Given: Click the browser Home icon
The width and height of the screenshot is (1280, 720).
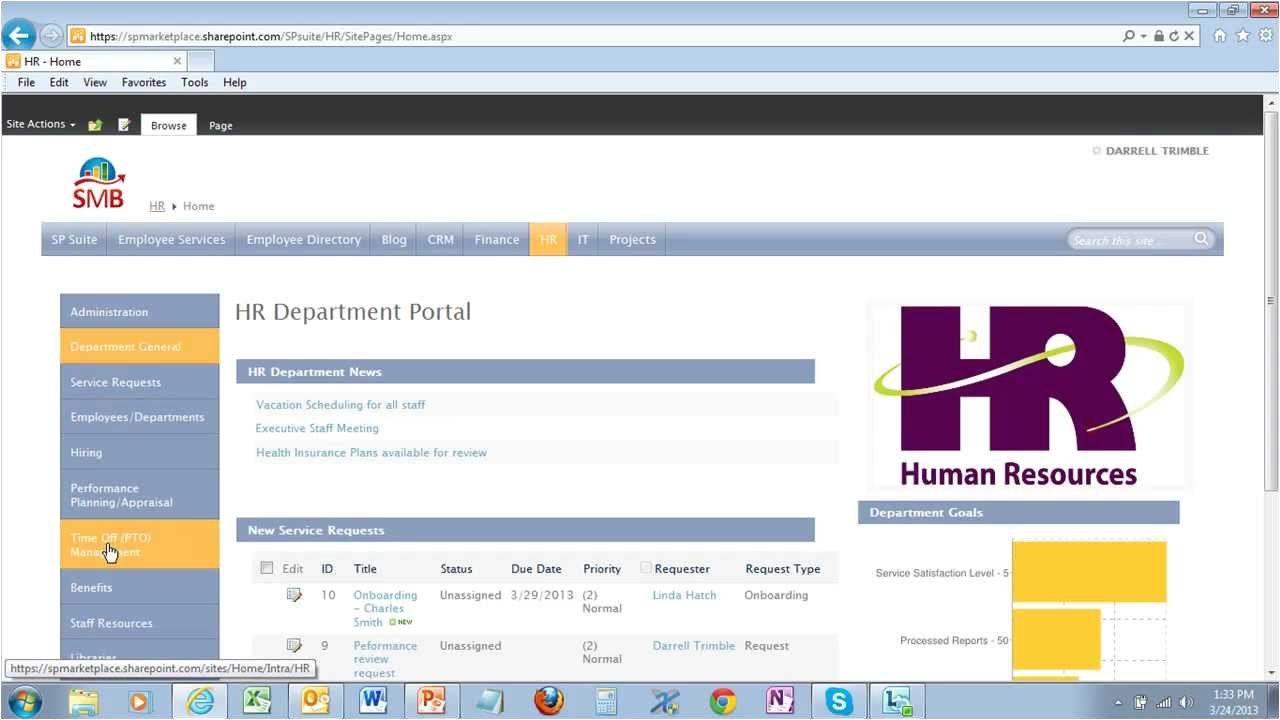Looking at the screenshot, I should click(x=1219, y=36).
